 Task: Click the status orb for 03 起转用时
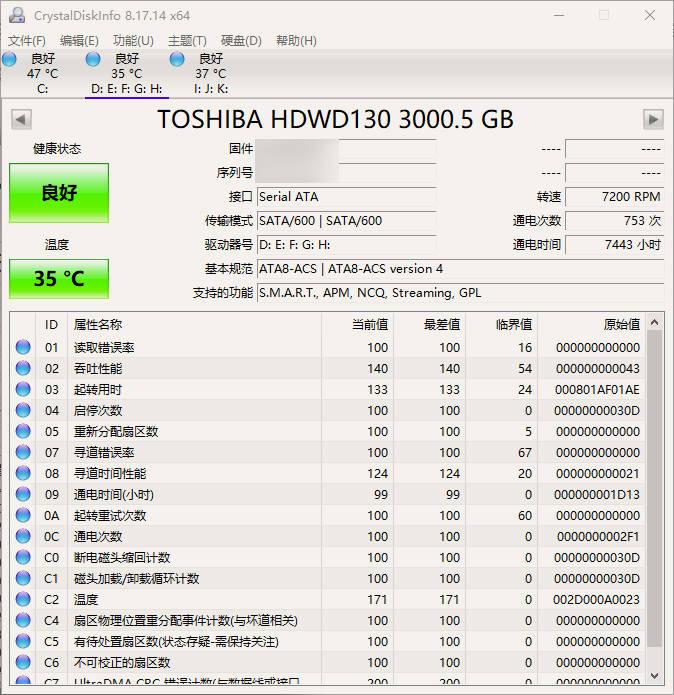(x=23, y=389)
